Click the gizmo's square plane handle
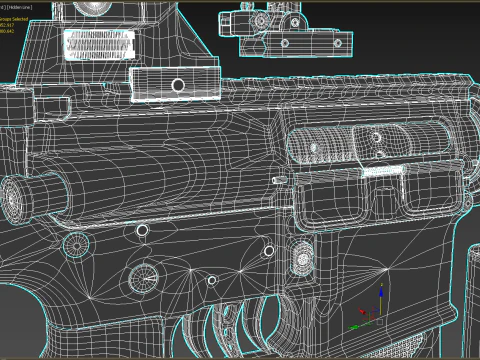Viewport: 480px width, 360px height. coord(379,321)
